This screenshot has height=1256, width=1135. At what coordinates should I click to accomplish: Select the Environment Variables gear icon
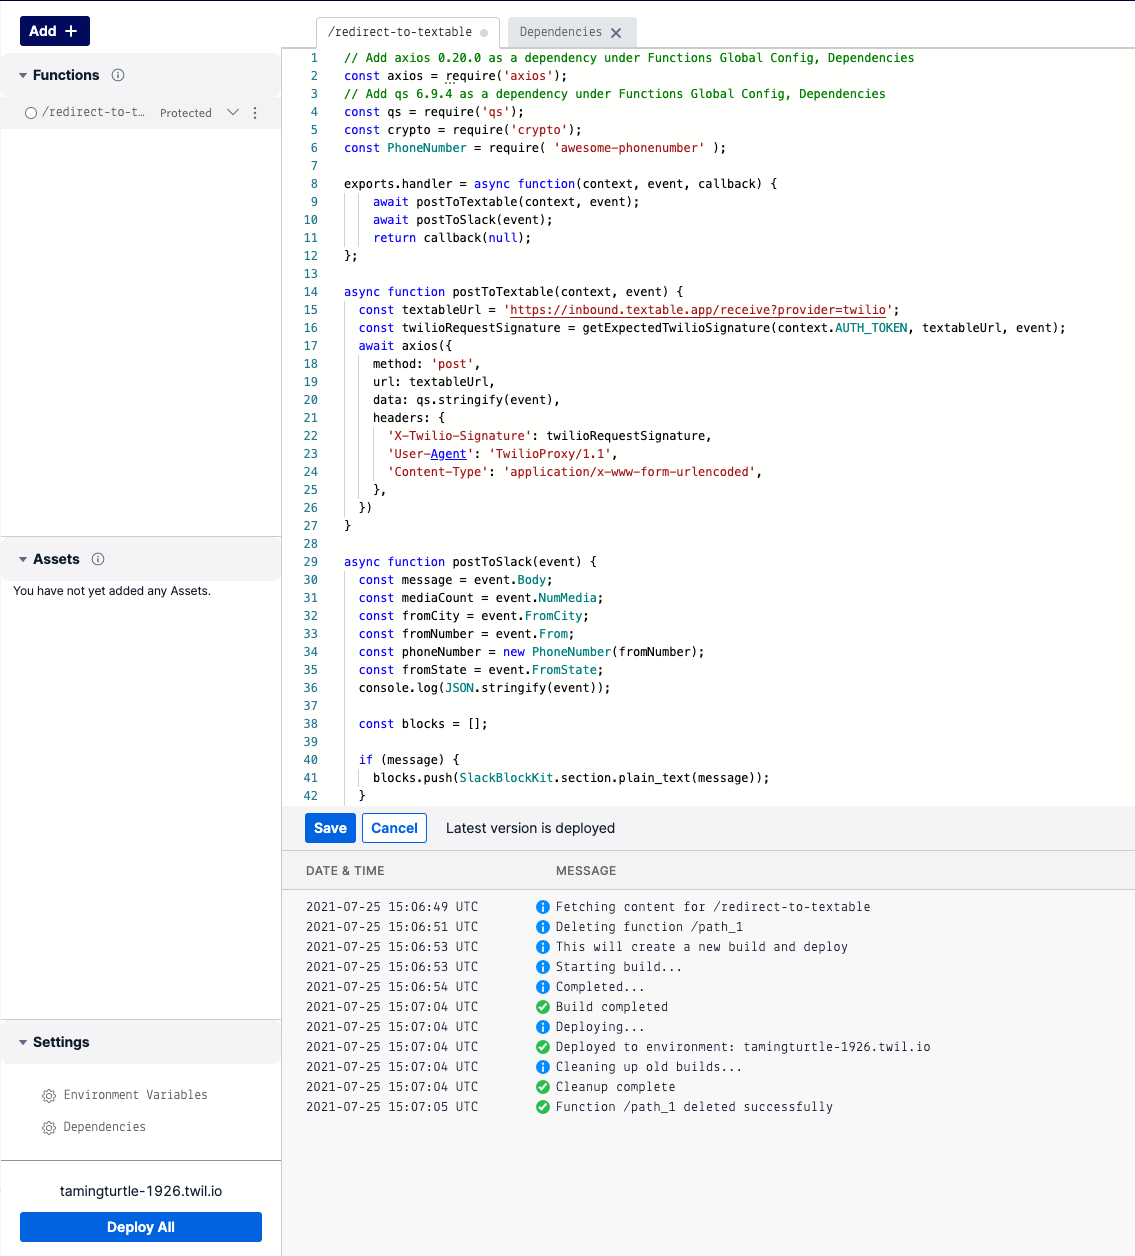(49, 1095)
